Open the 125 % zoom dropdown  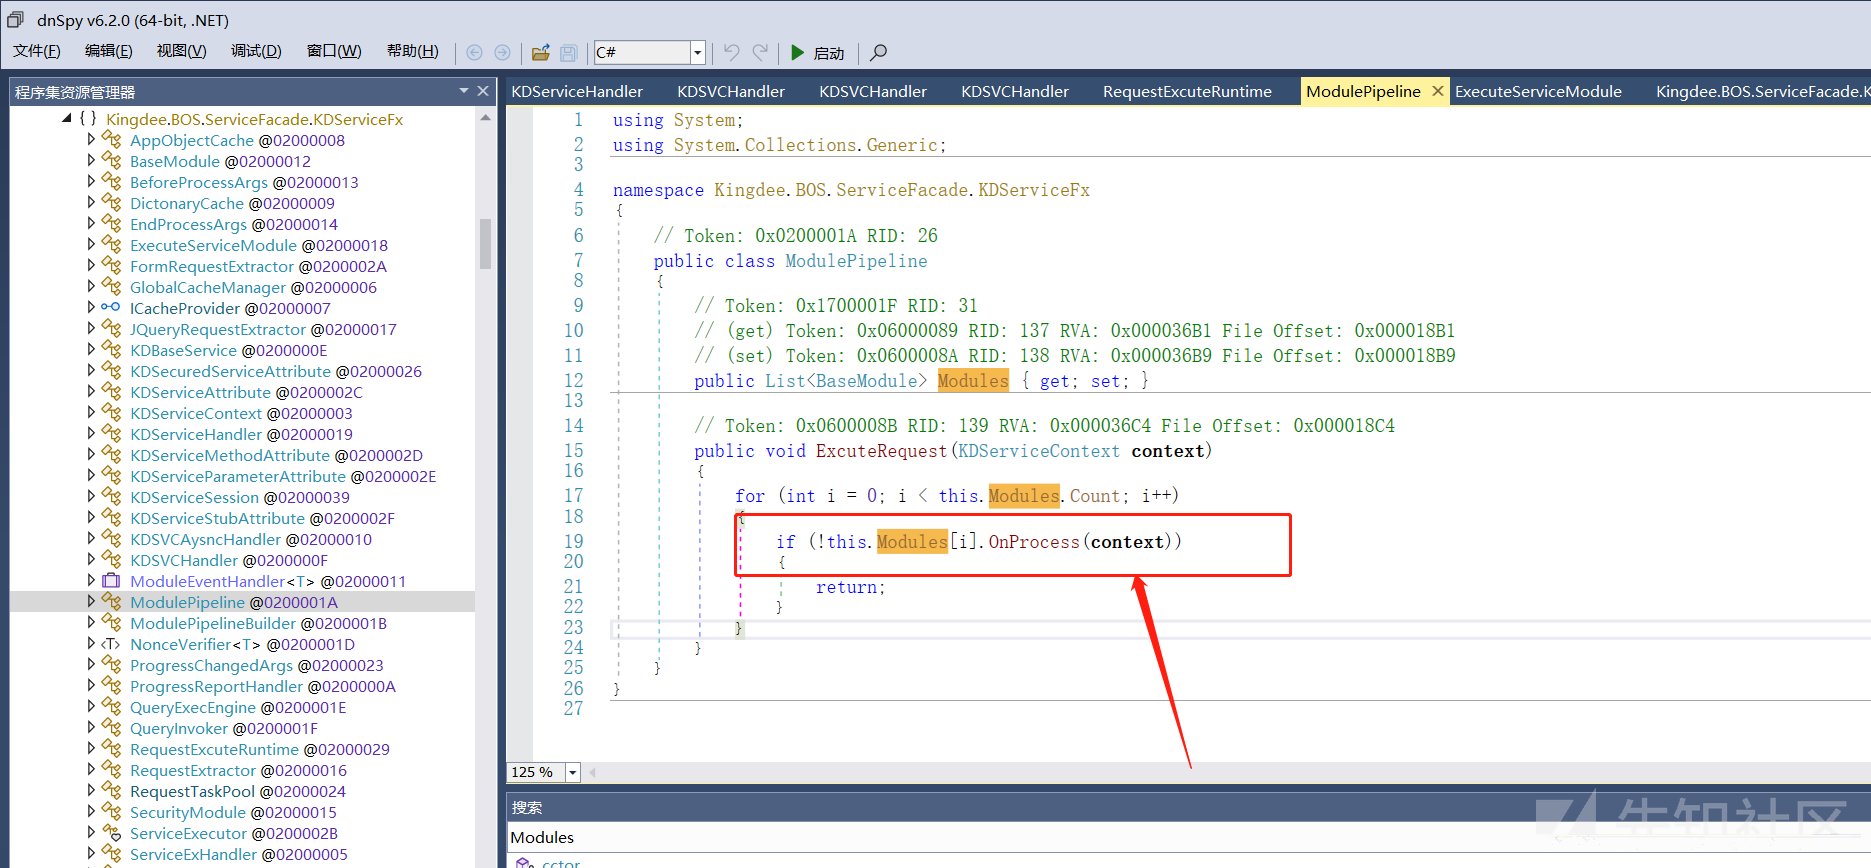pos(573,772)
